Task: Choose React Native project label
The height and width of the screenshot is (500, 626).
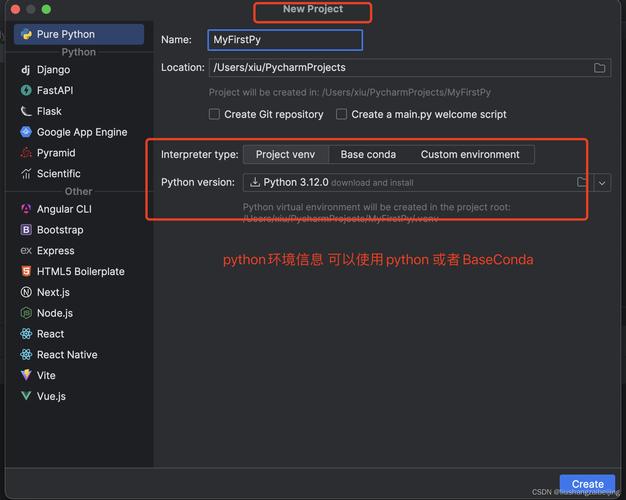Action: pos(67,355)
